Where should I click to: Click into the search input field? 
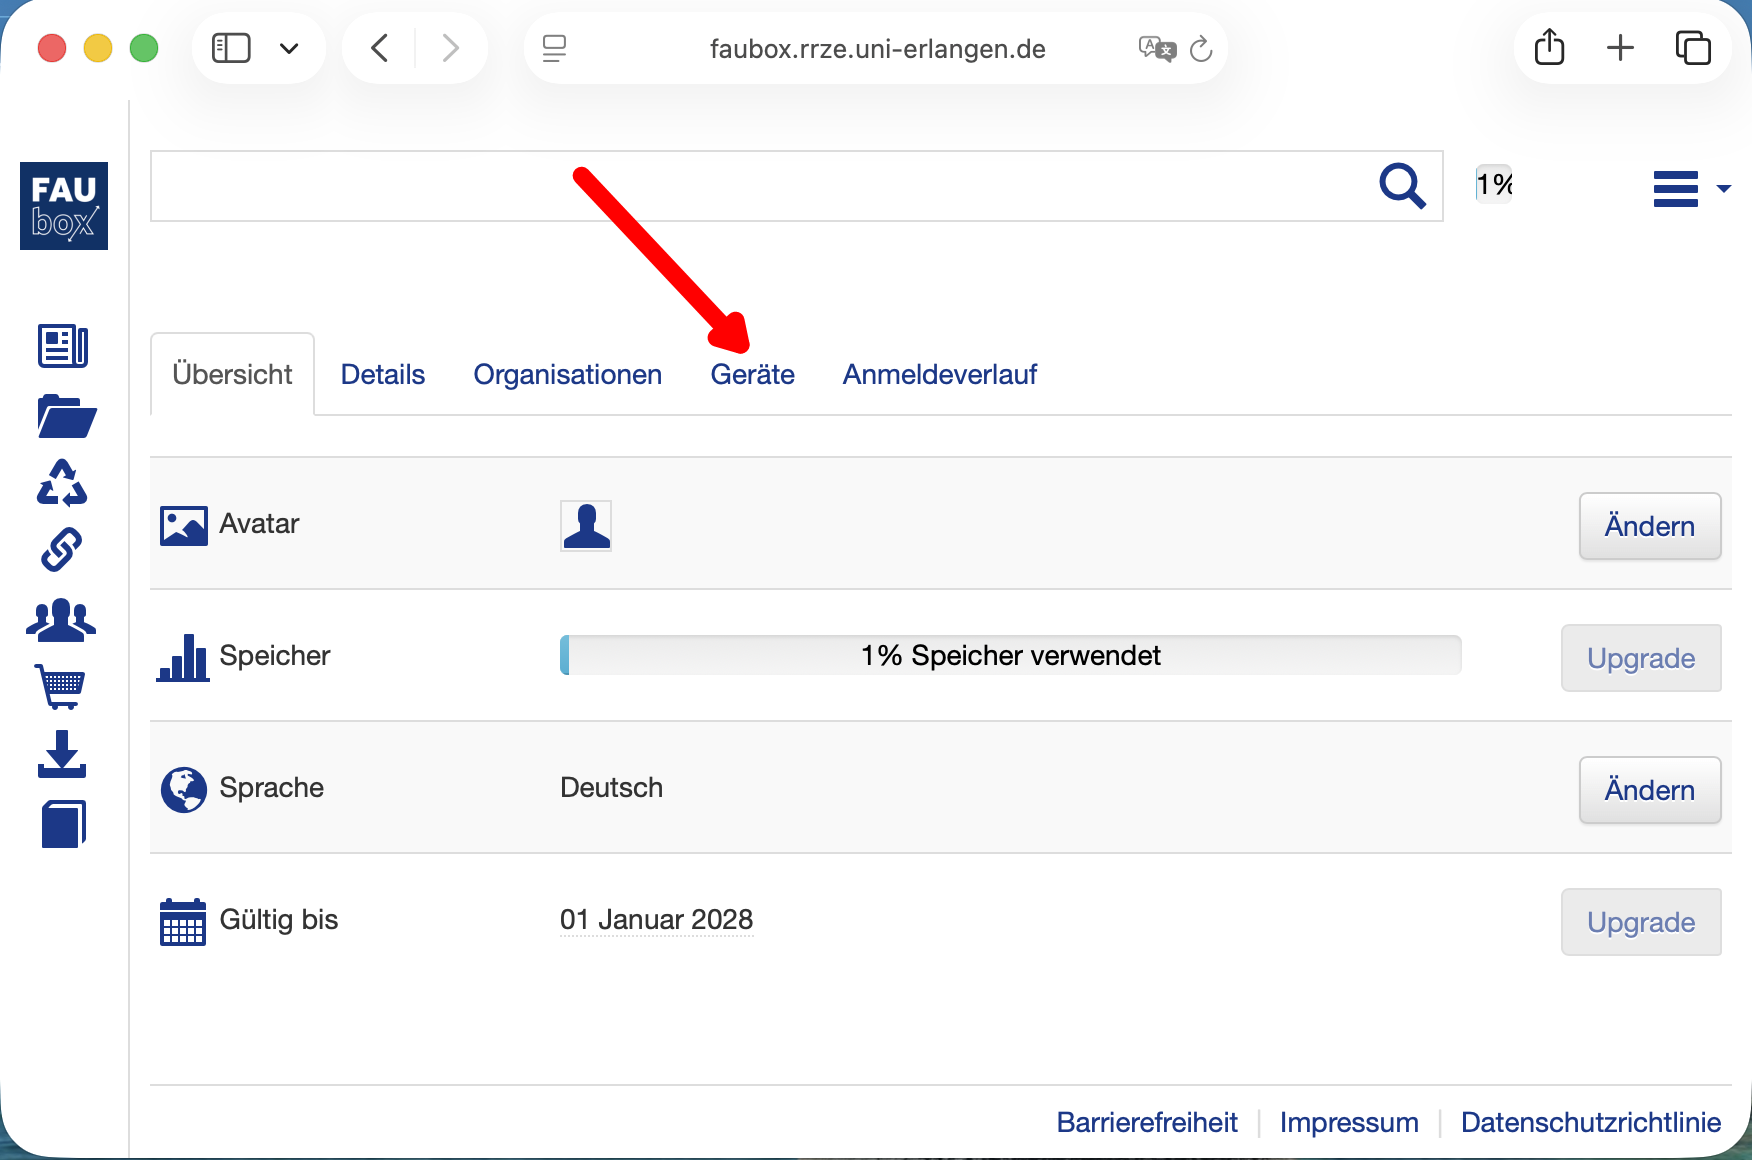coord(760,186)
